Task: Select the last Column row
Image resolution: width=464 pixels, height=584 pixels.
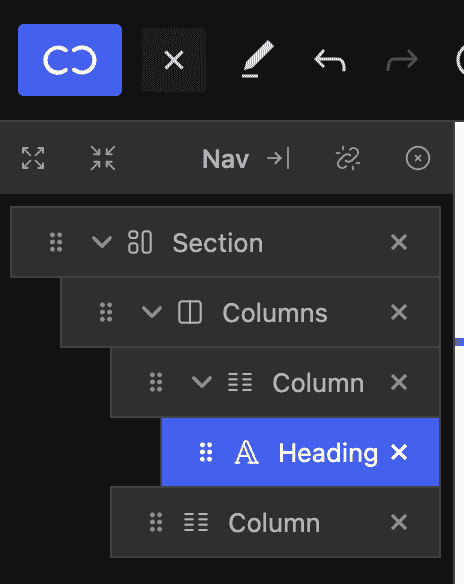Action: [x=276, y=522]
